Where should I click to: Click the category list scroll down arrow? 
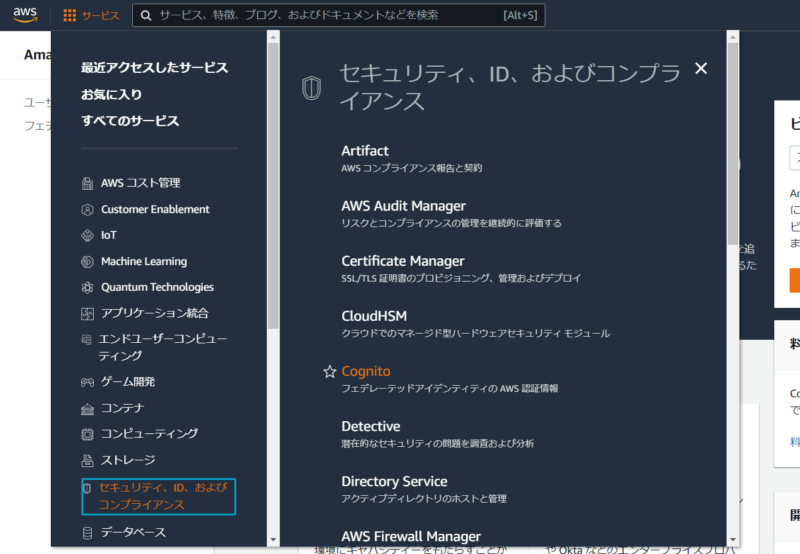274,539
